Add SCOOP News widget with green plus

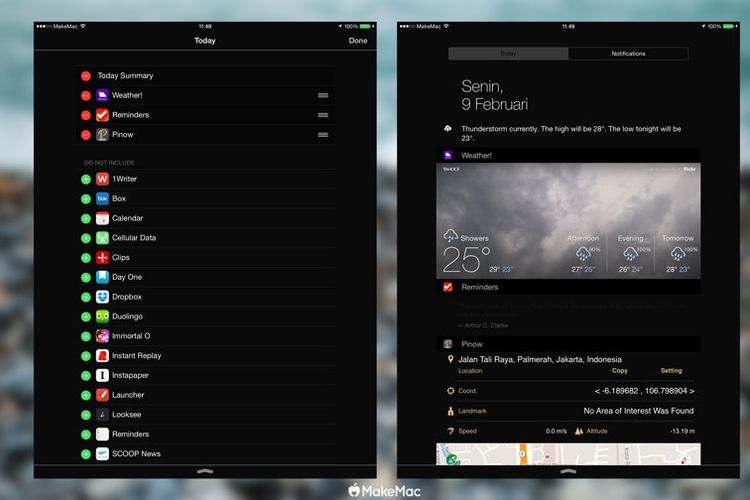pyautogui.click(x=86, y=454)
